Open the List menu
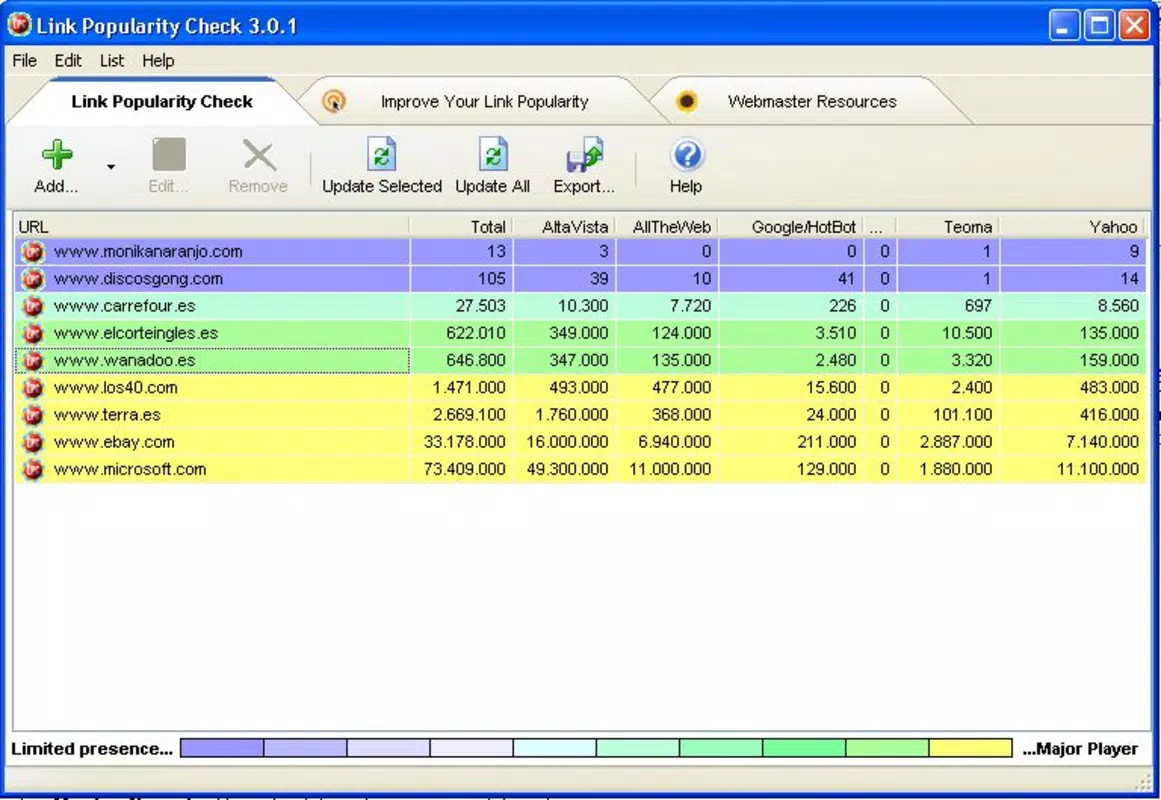Image resolution: width=1161 pixels, height=800 pixels. coord(112,61)
